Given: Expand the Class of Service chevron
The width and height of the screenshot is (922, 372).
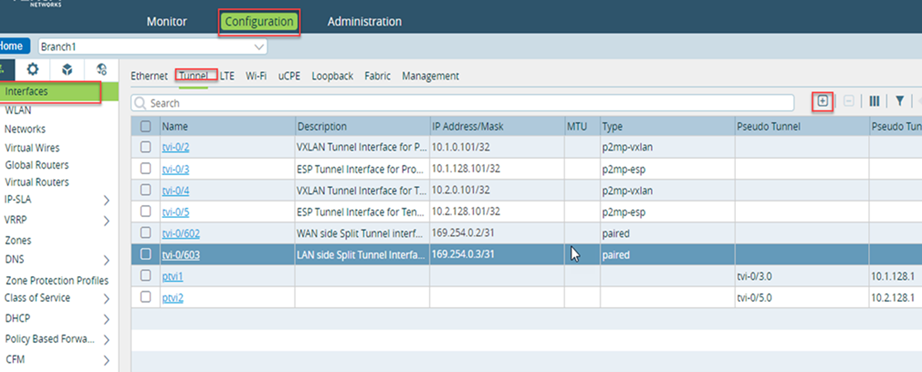Looking at the screenshot, I should click(106, 299).
